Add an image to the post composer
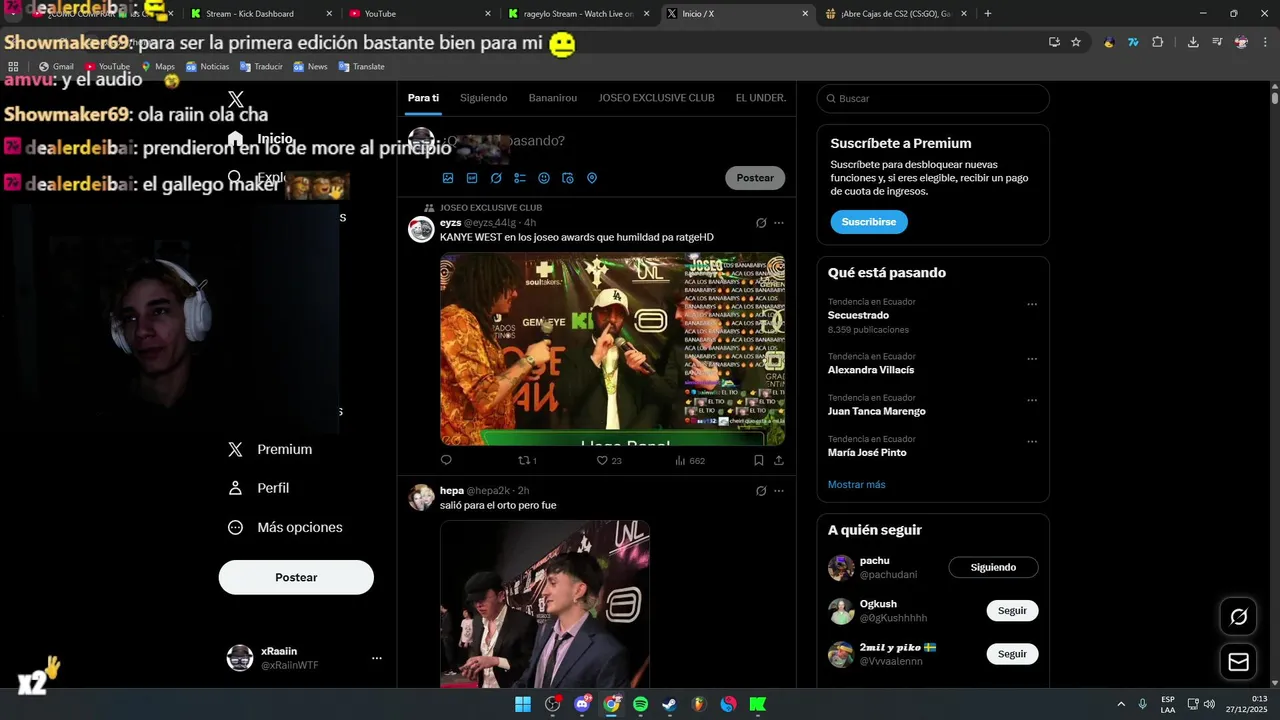This screenshot has height=720, width=1280. pos(448,178)
